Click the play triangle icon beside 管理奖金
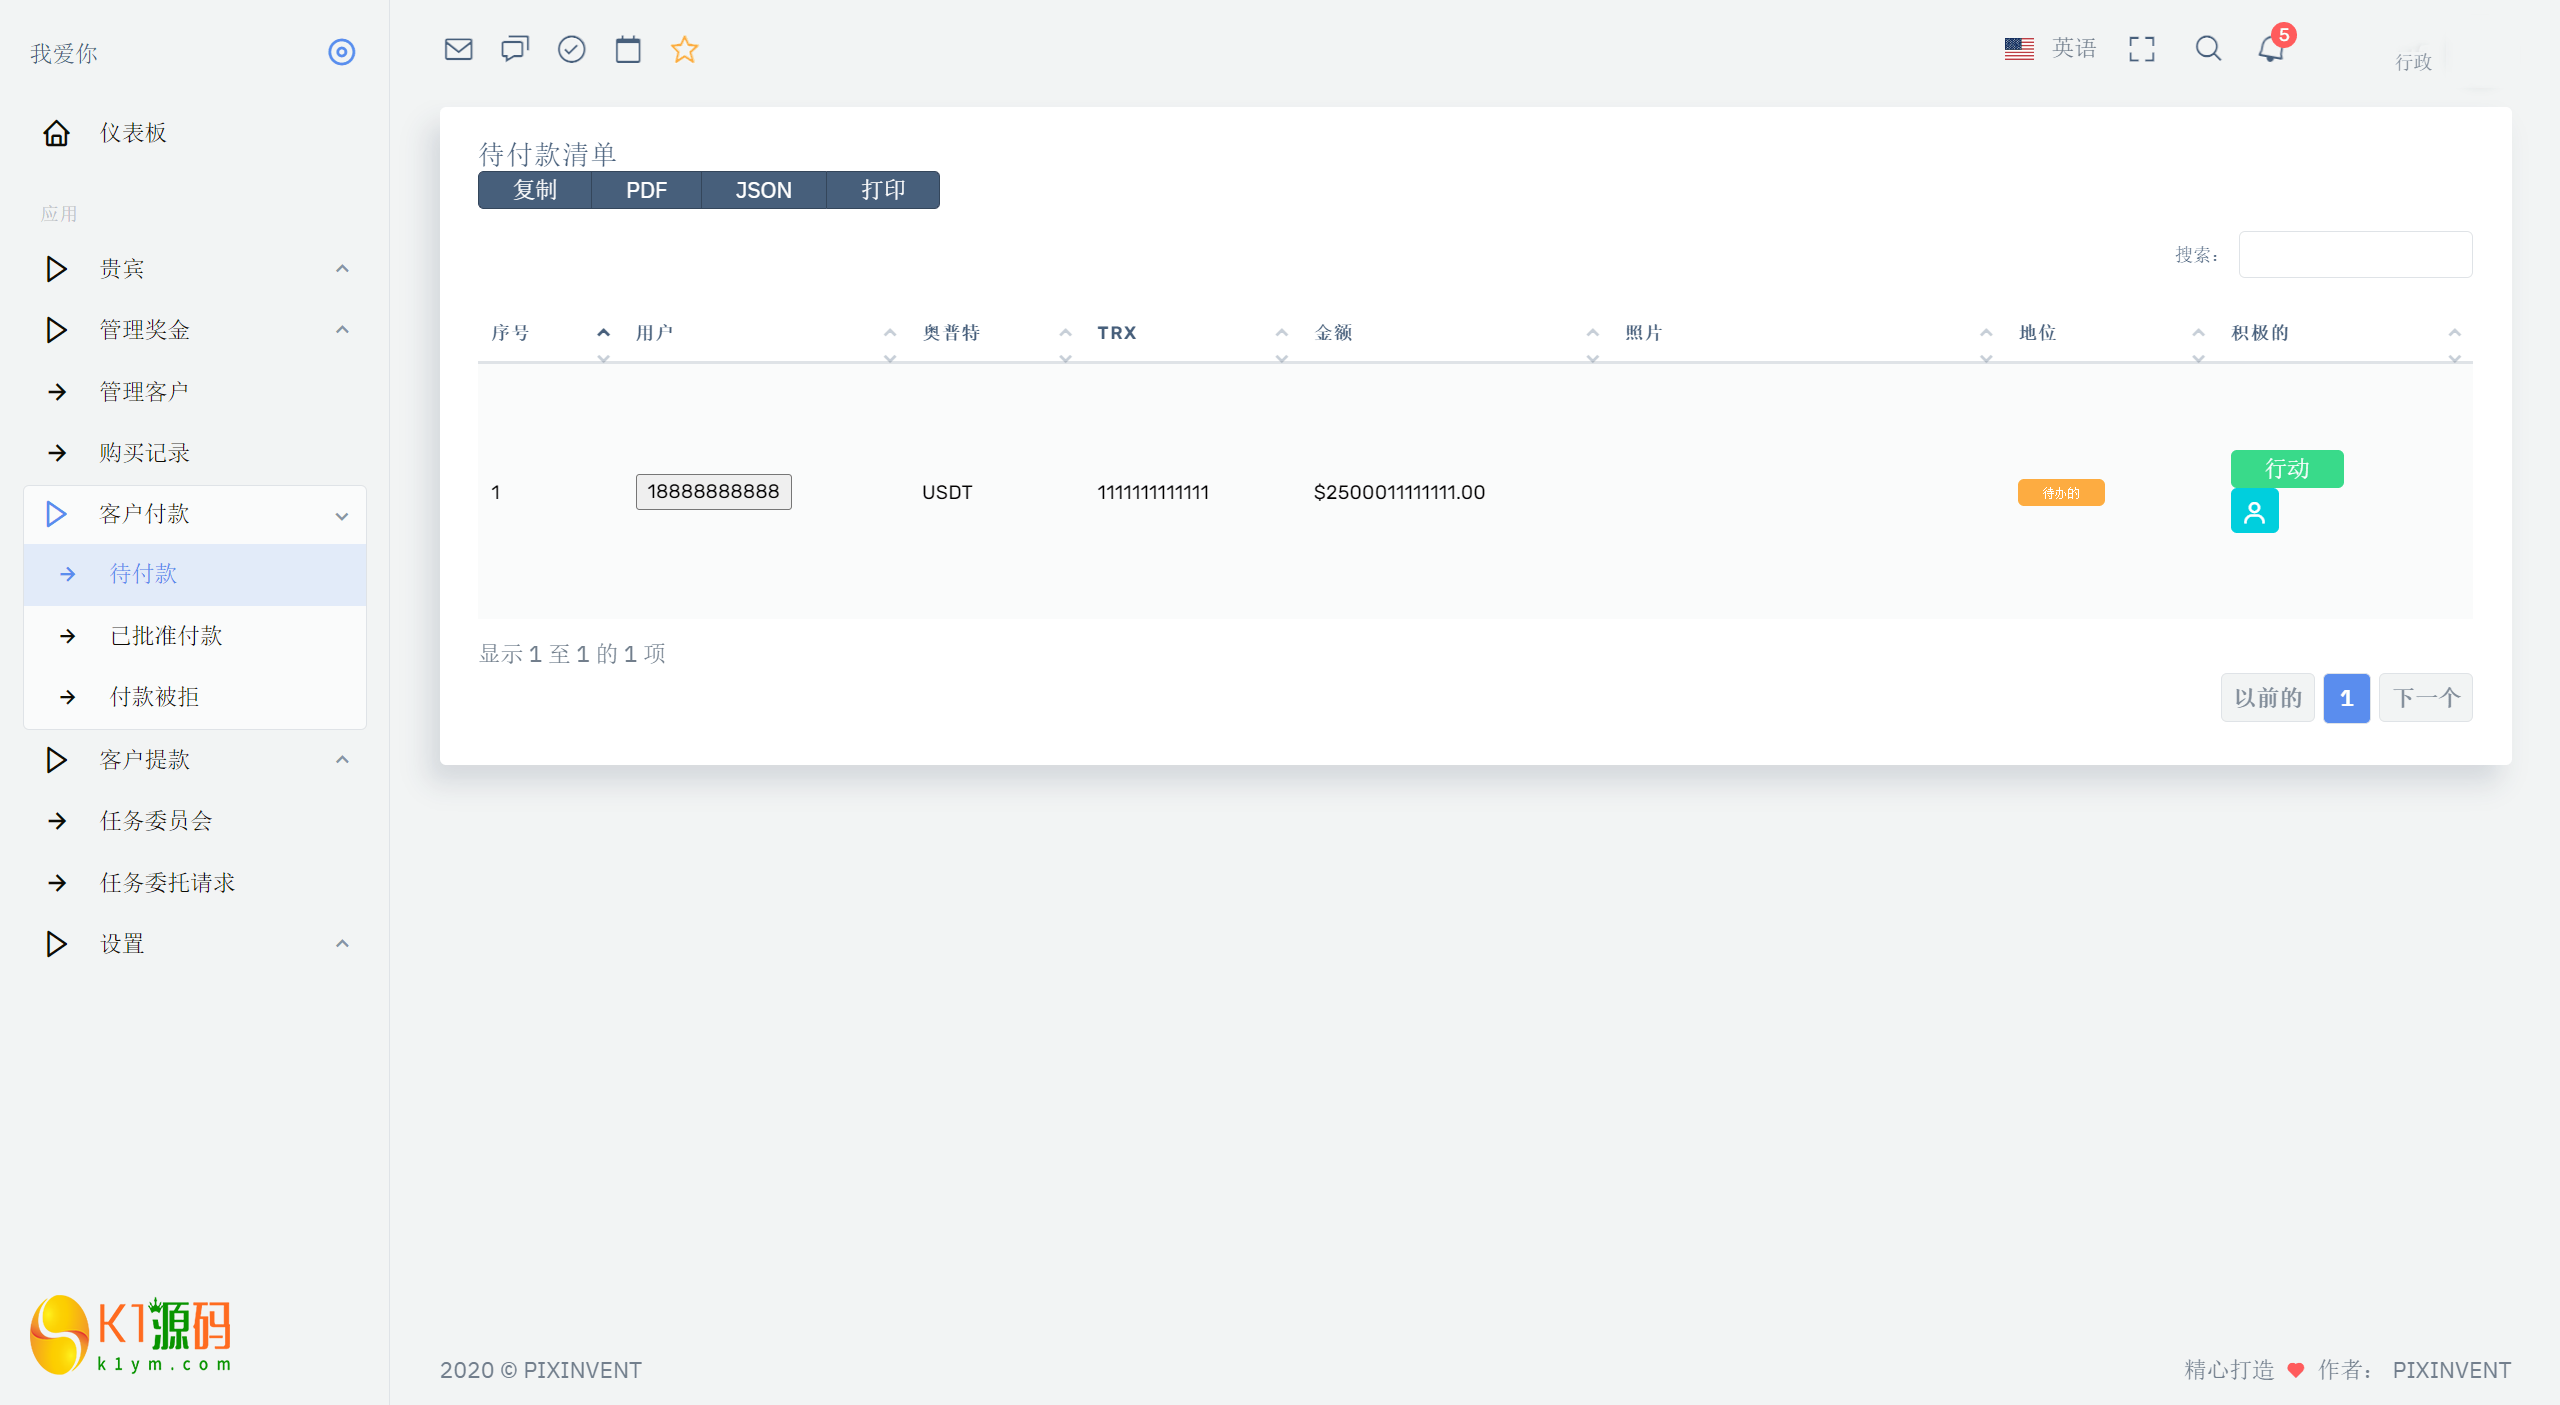Viewport: 2560px width, 1405px height. coord(56,330)
